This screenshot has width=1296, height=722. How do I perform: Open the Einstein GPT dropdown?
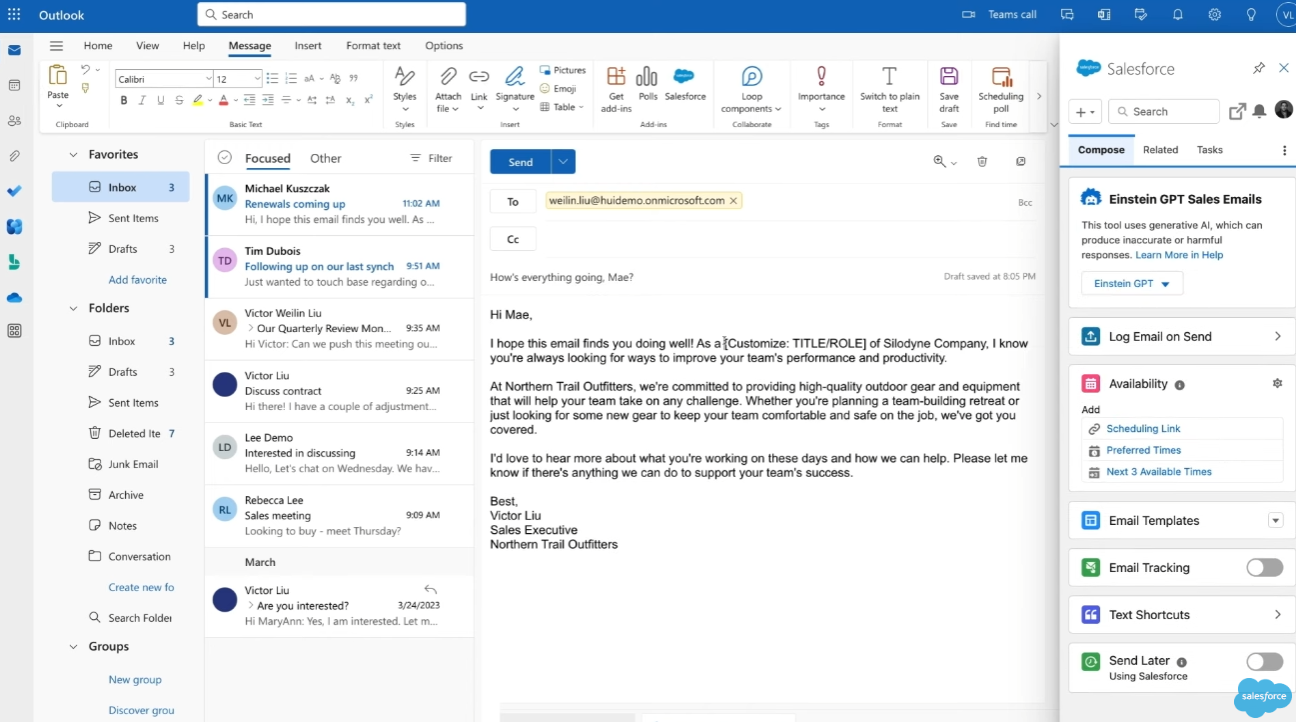pyautogui.click(x=1132, y=284)
